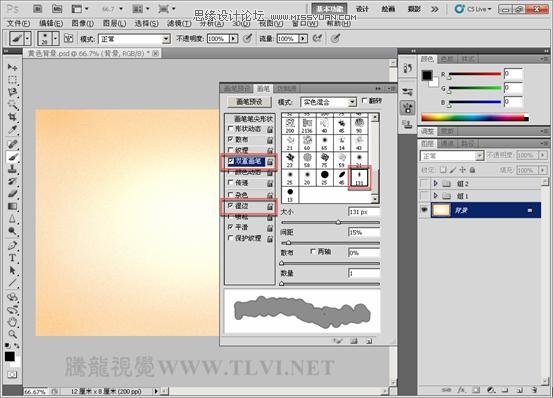Uncheck the 散布 brush option
553x398 pixels.
tap(231, 140)
